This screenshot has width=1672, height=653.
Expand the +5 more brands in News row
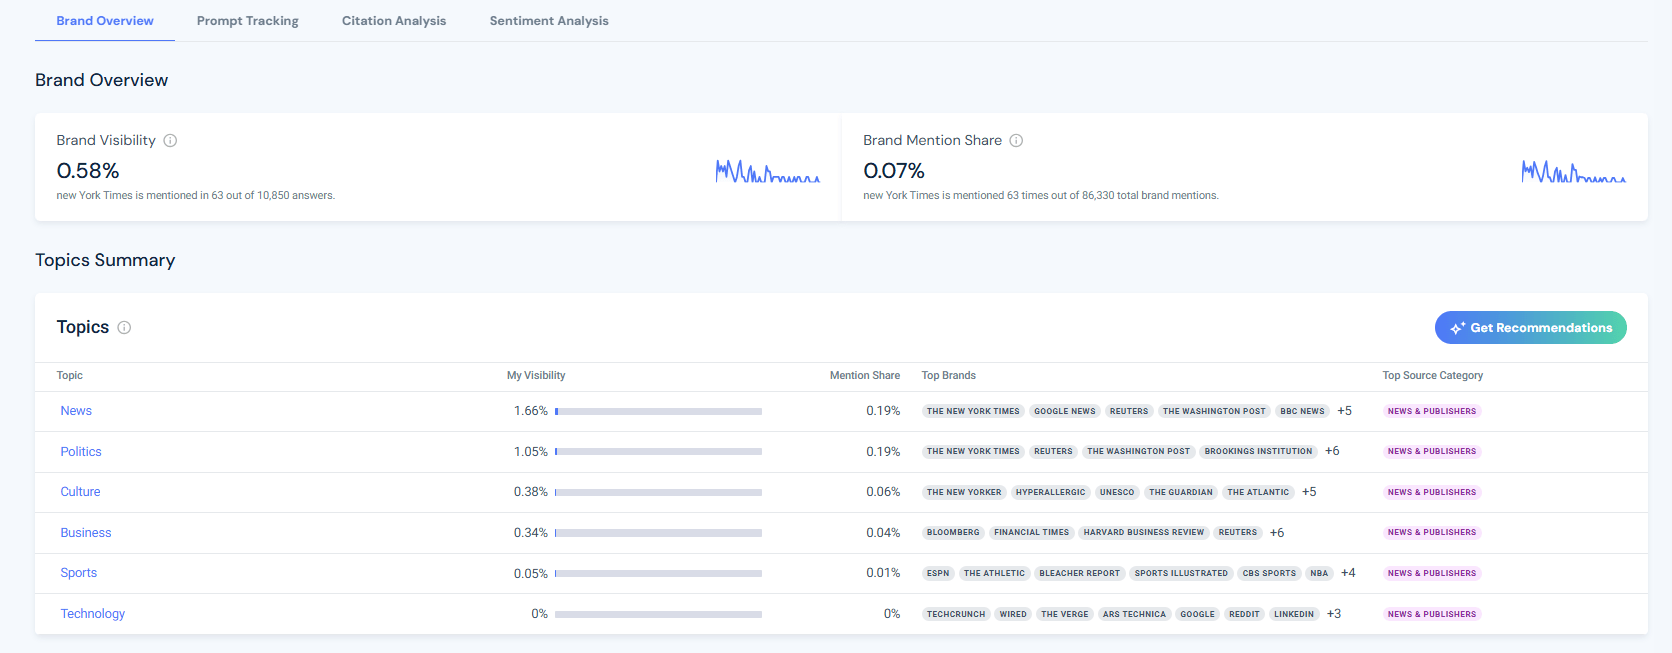click(x=1345, y=411)
